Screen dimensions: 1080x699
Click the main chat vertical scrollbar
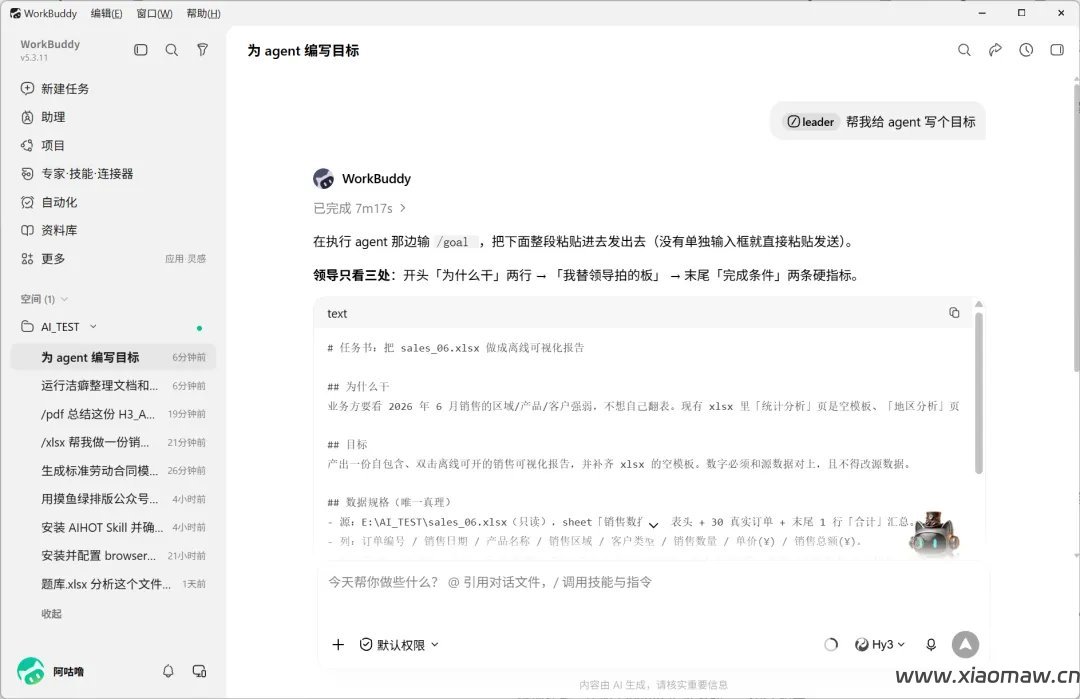tap(1076, 227)
